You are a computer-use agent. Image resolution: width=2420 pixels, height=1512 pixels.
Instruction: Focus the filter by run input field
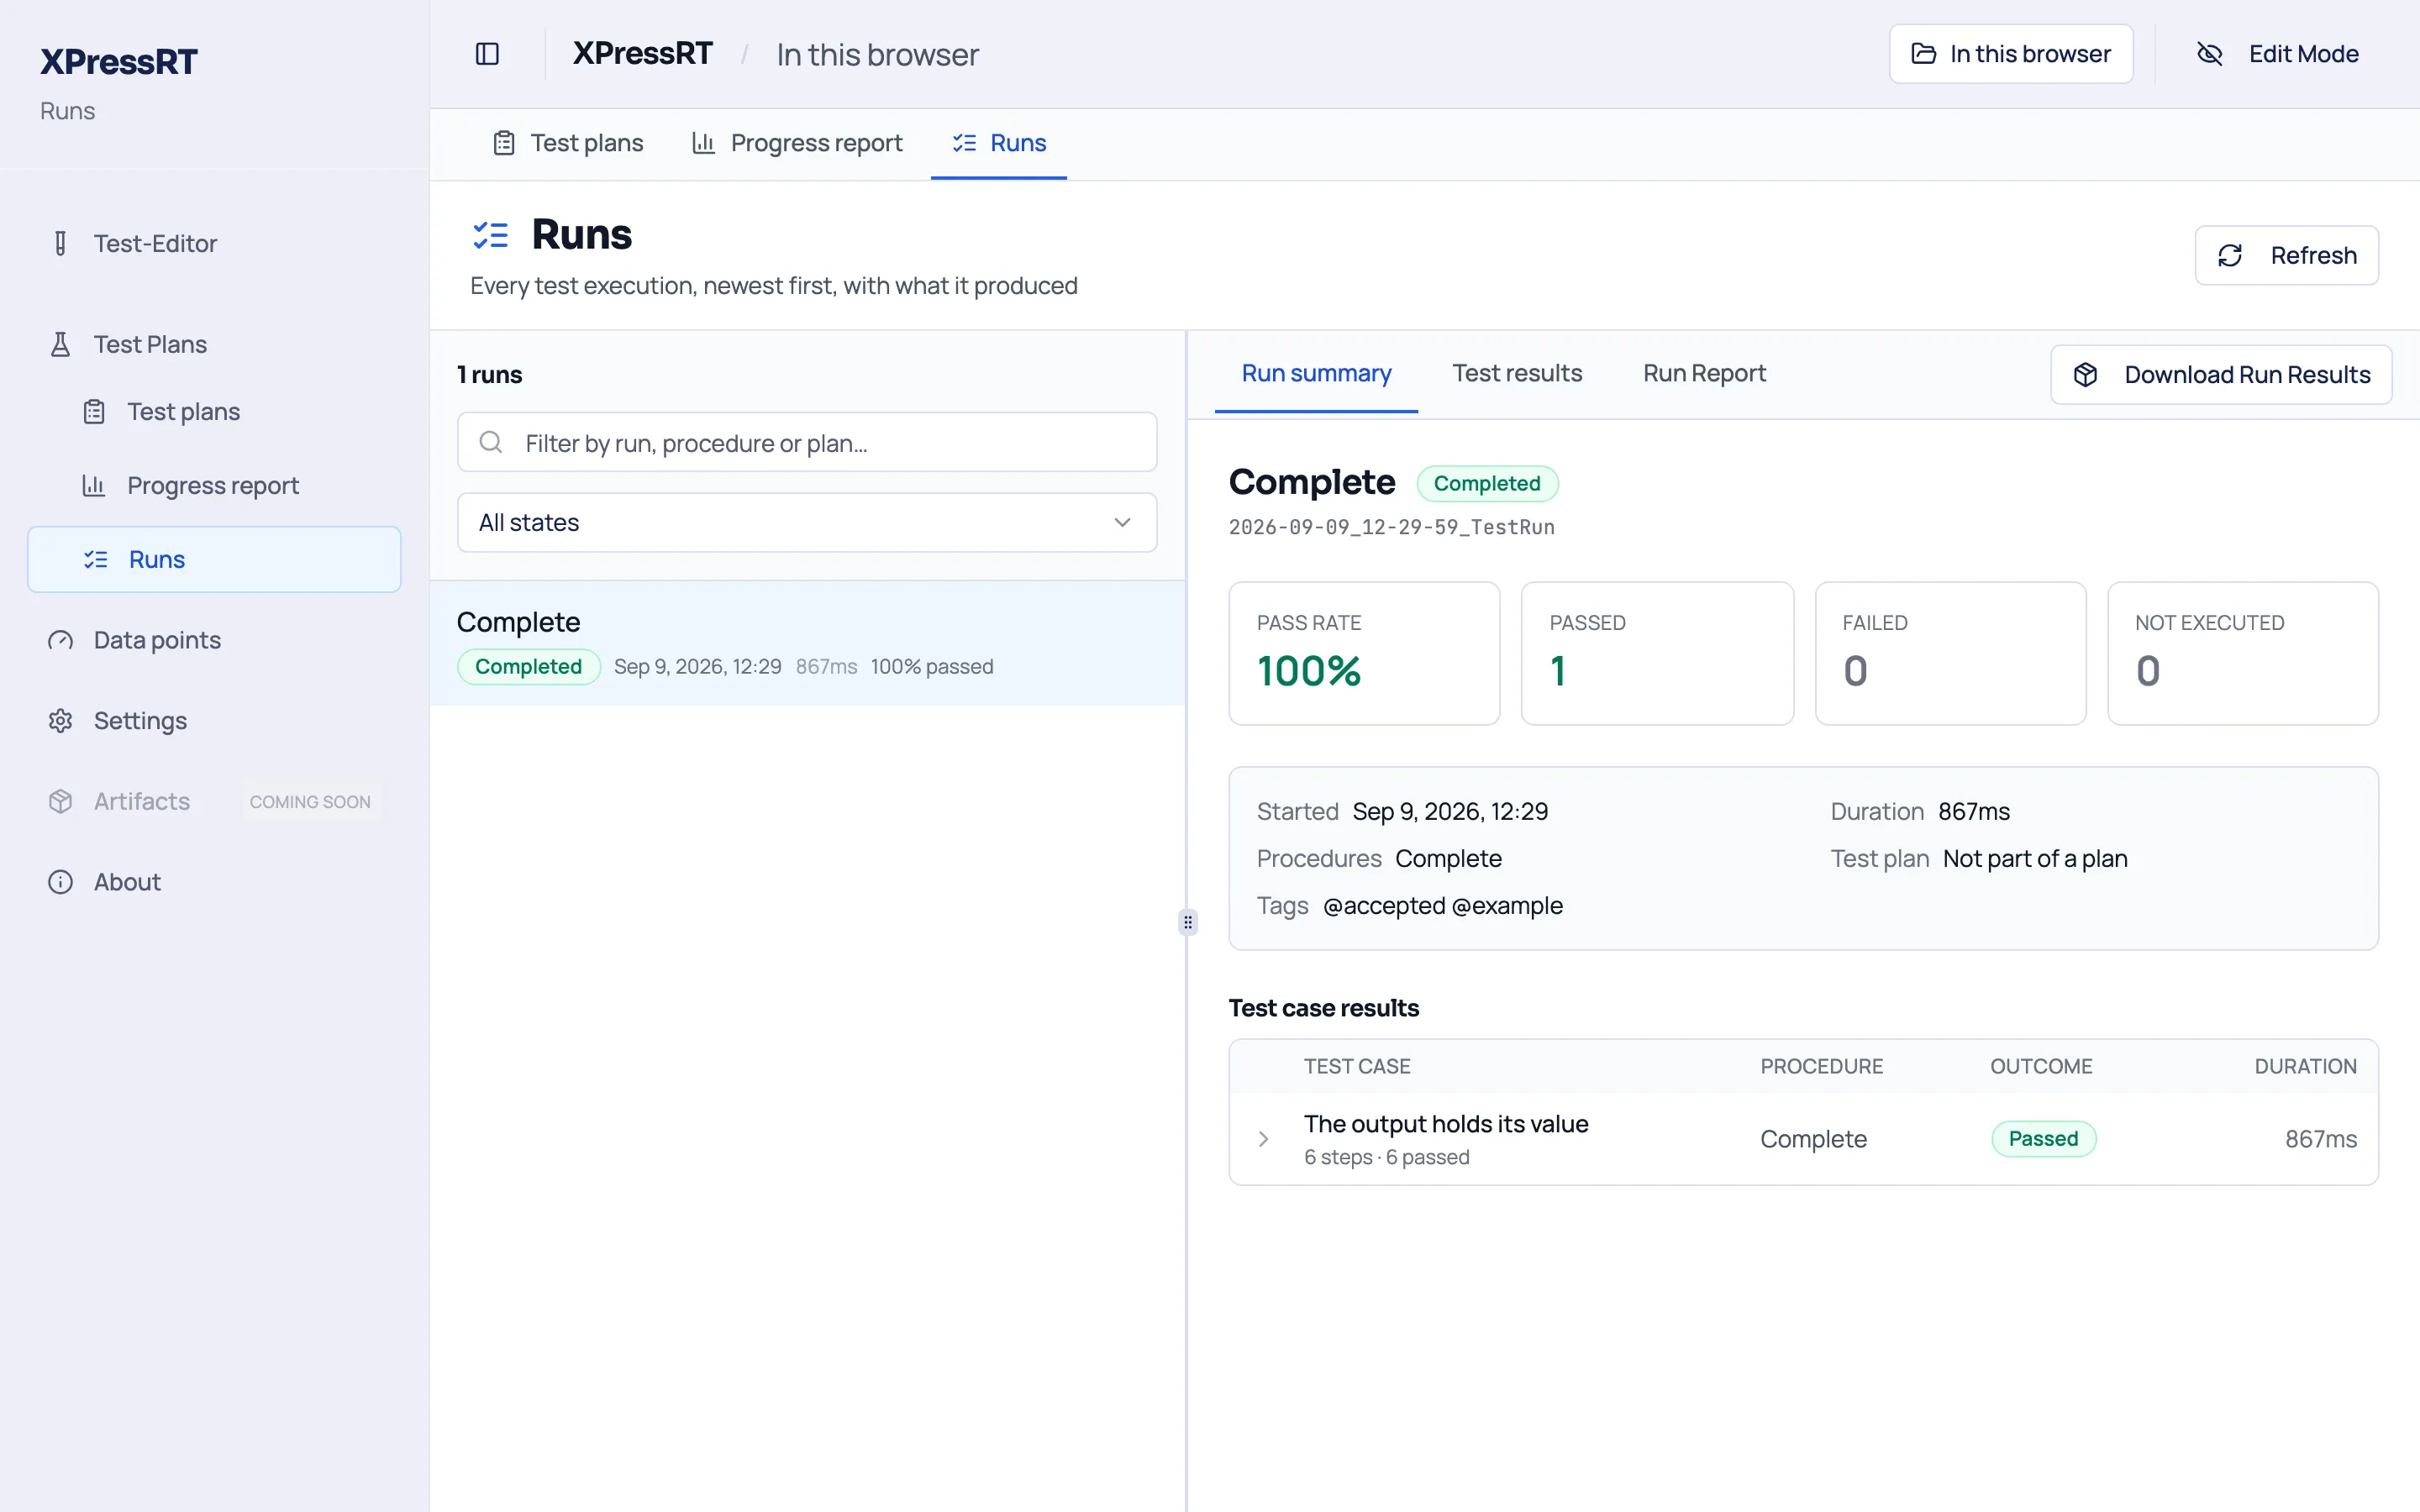click(x=807, y=442)
